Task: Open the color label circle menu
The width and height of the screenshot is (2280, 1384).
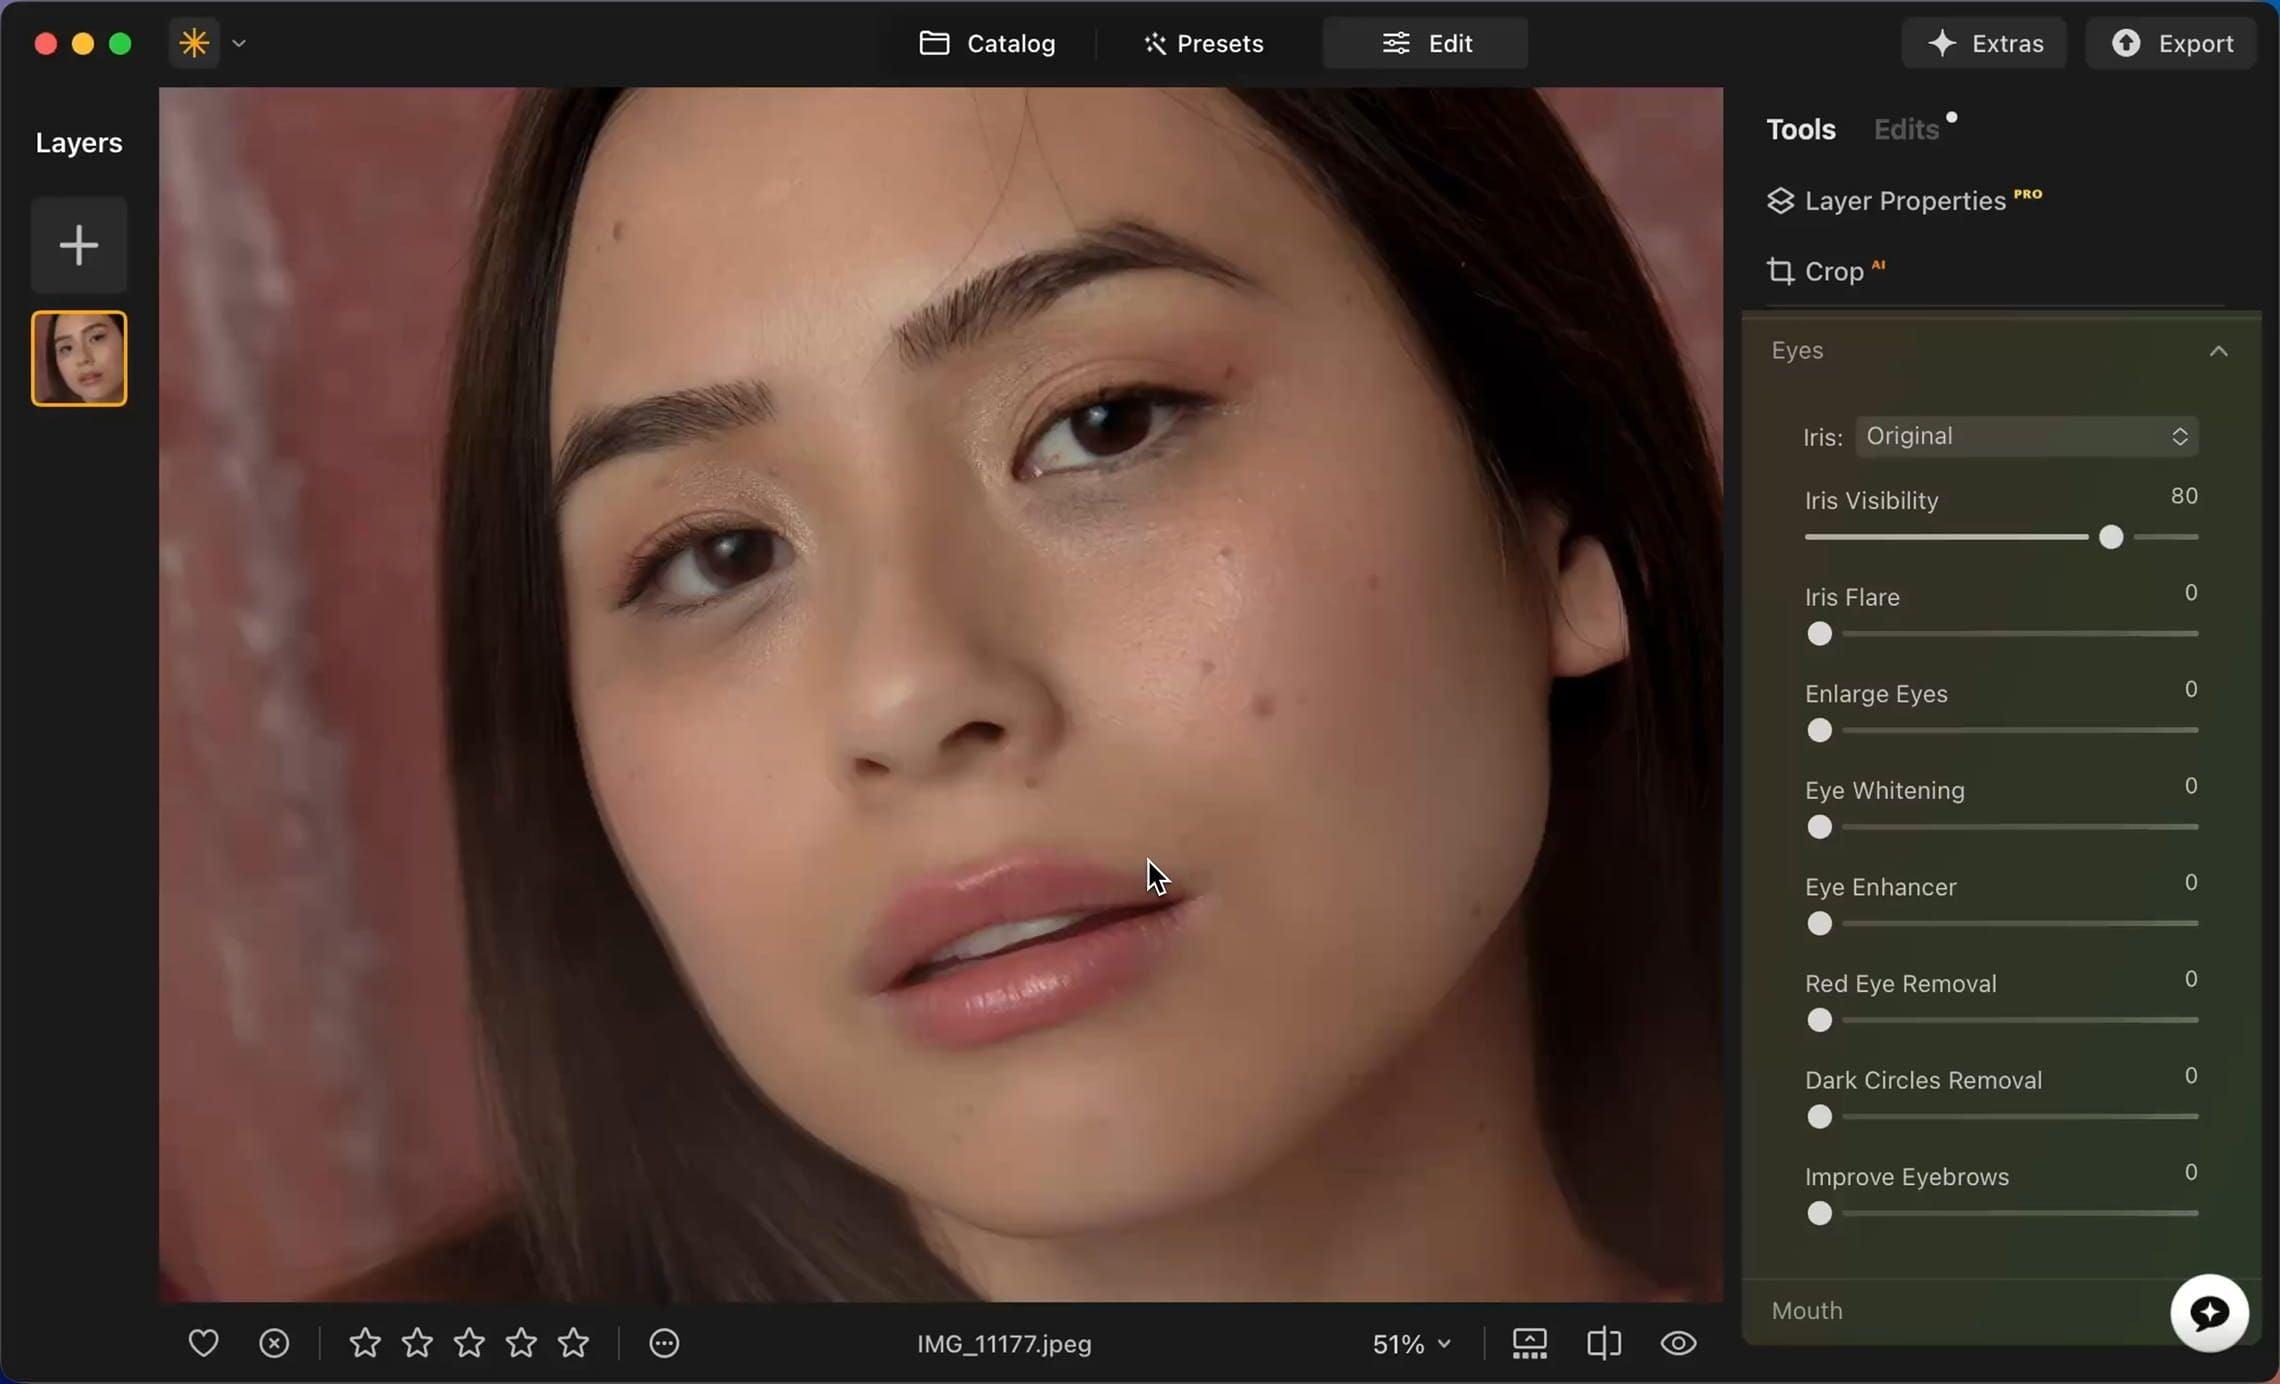Action: (664, 1343)
